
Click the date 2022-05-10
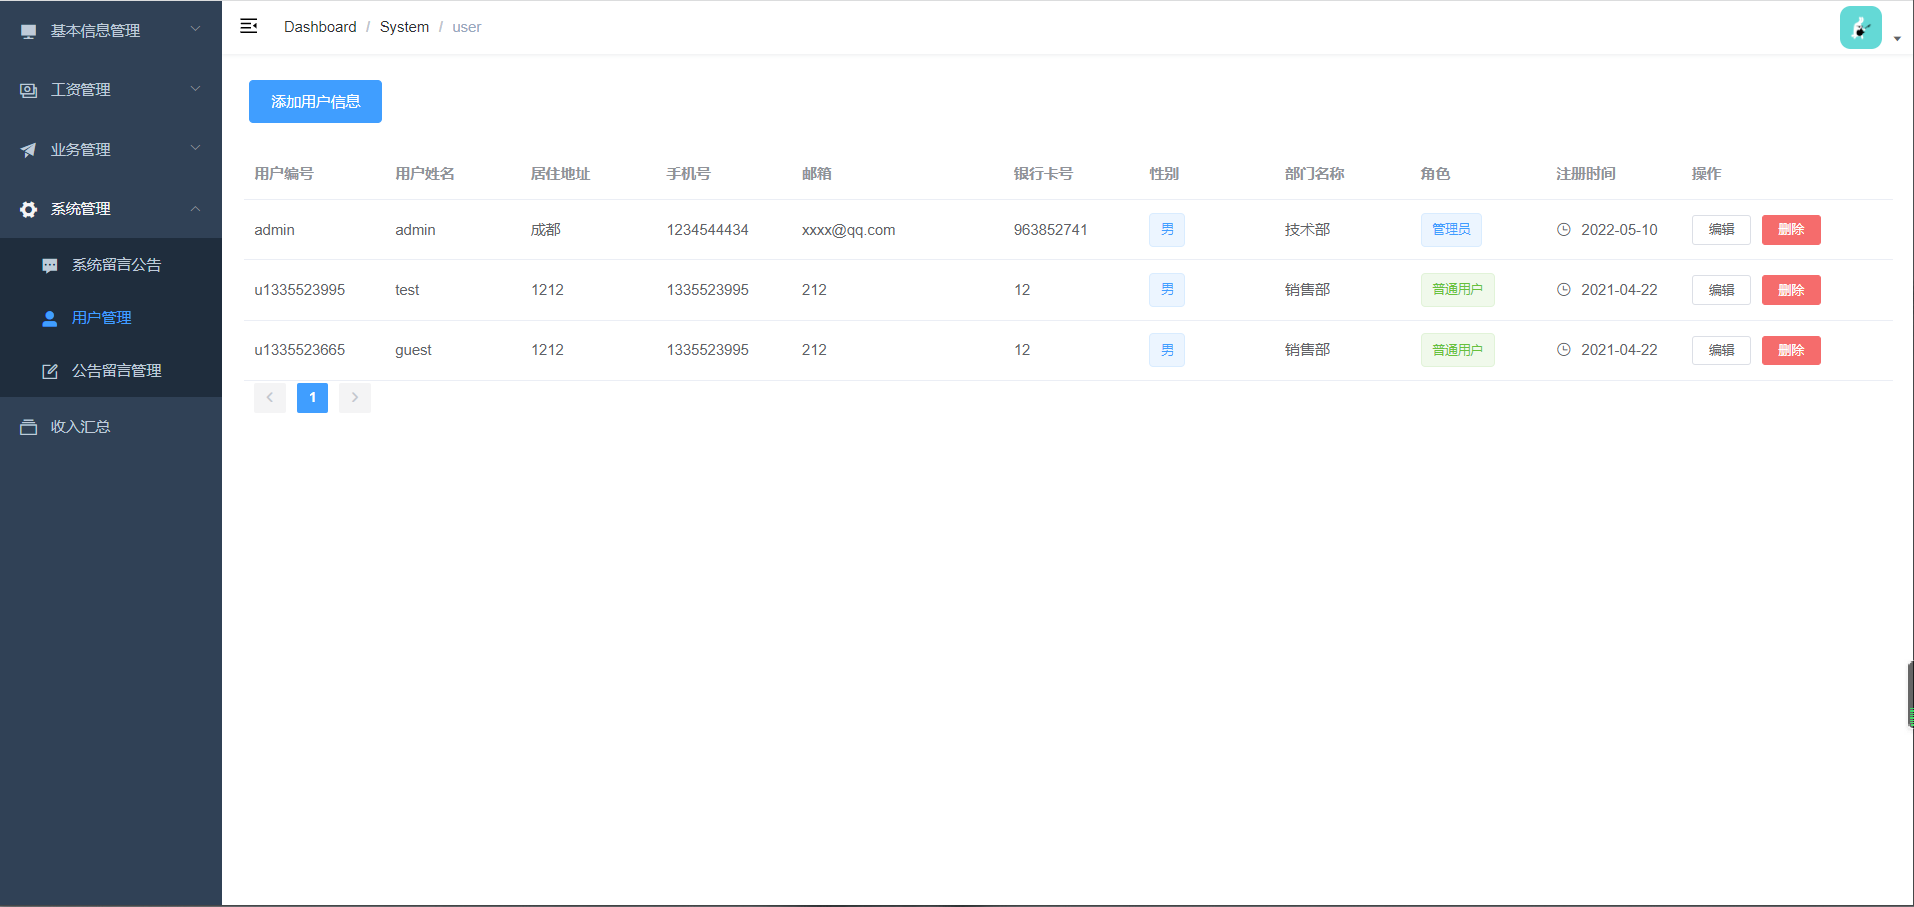(x=1619, y=230)
